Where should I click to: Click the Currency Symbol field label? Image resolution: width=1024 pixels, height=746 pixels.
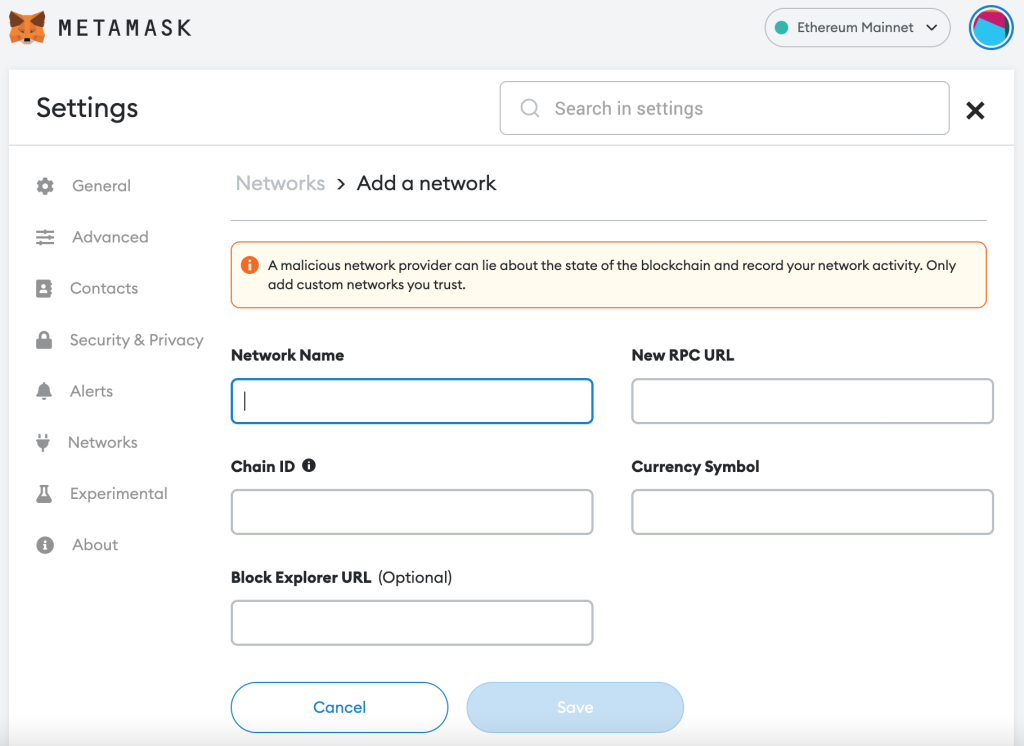pos(695,466)
